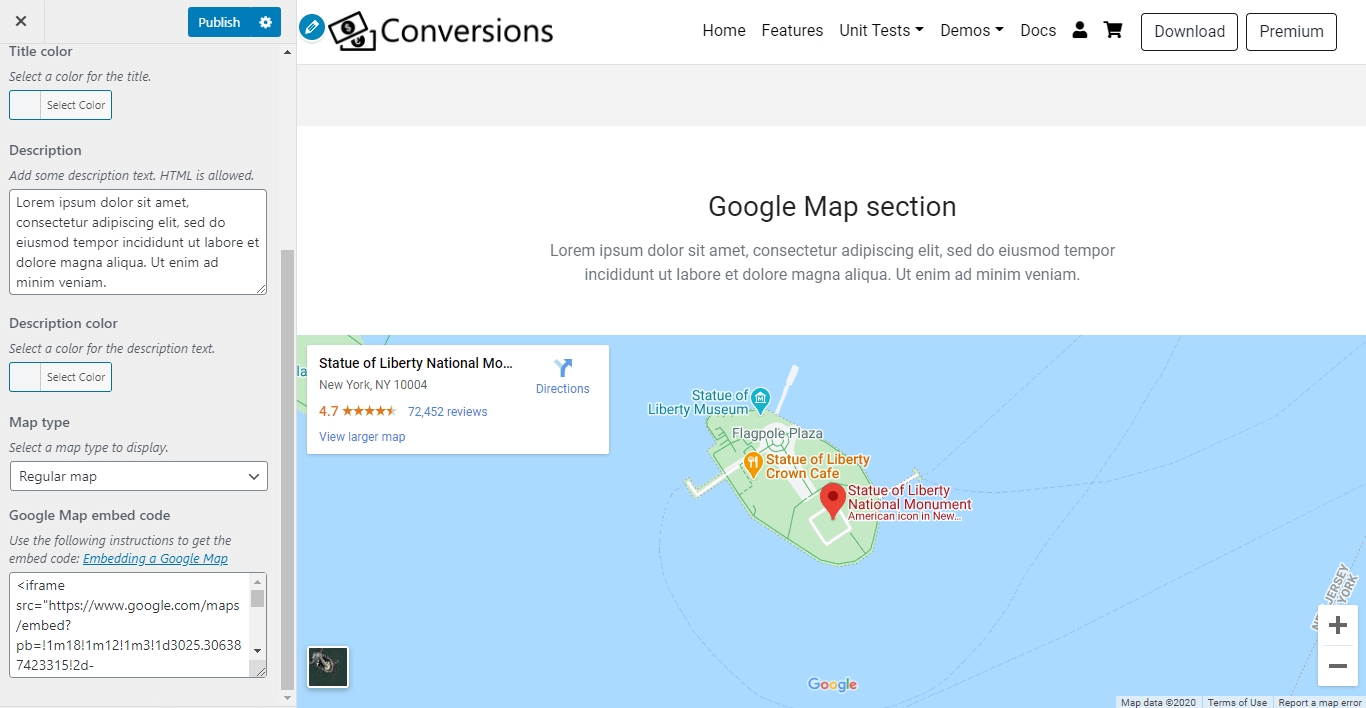Screen dimensions: 1366x708
Task: Click the Download button
Action: point(1189,32)
